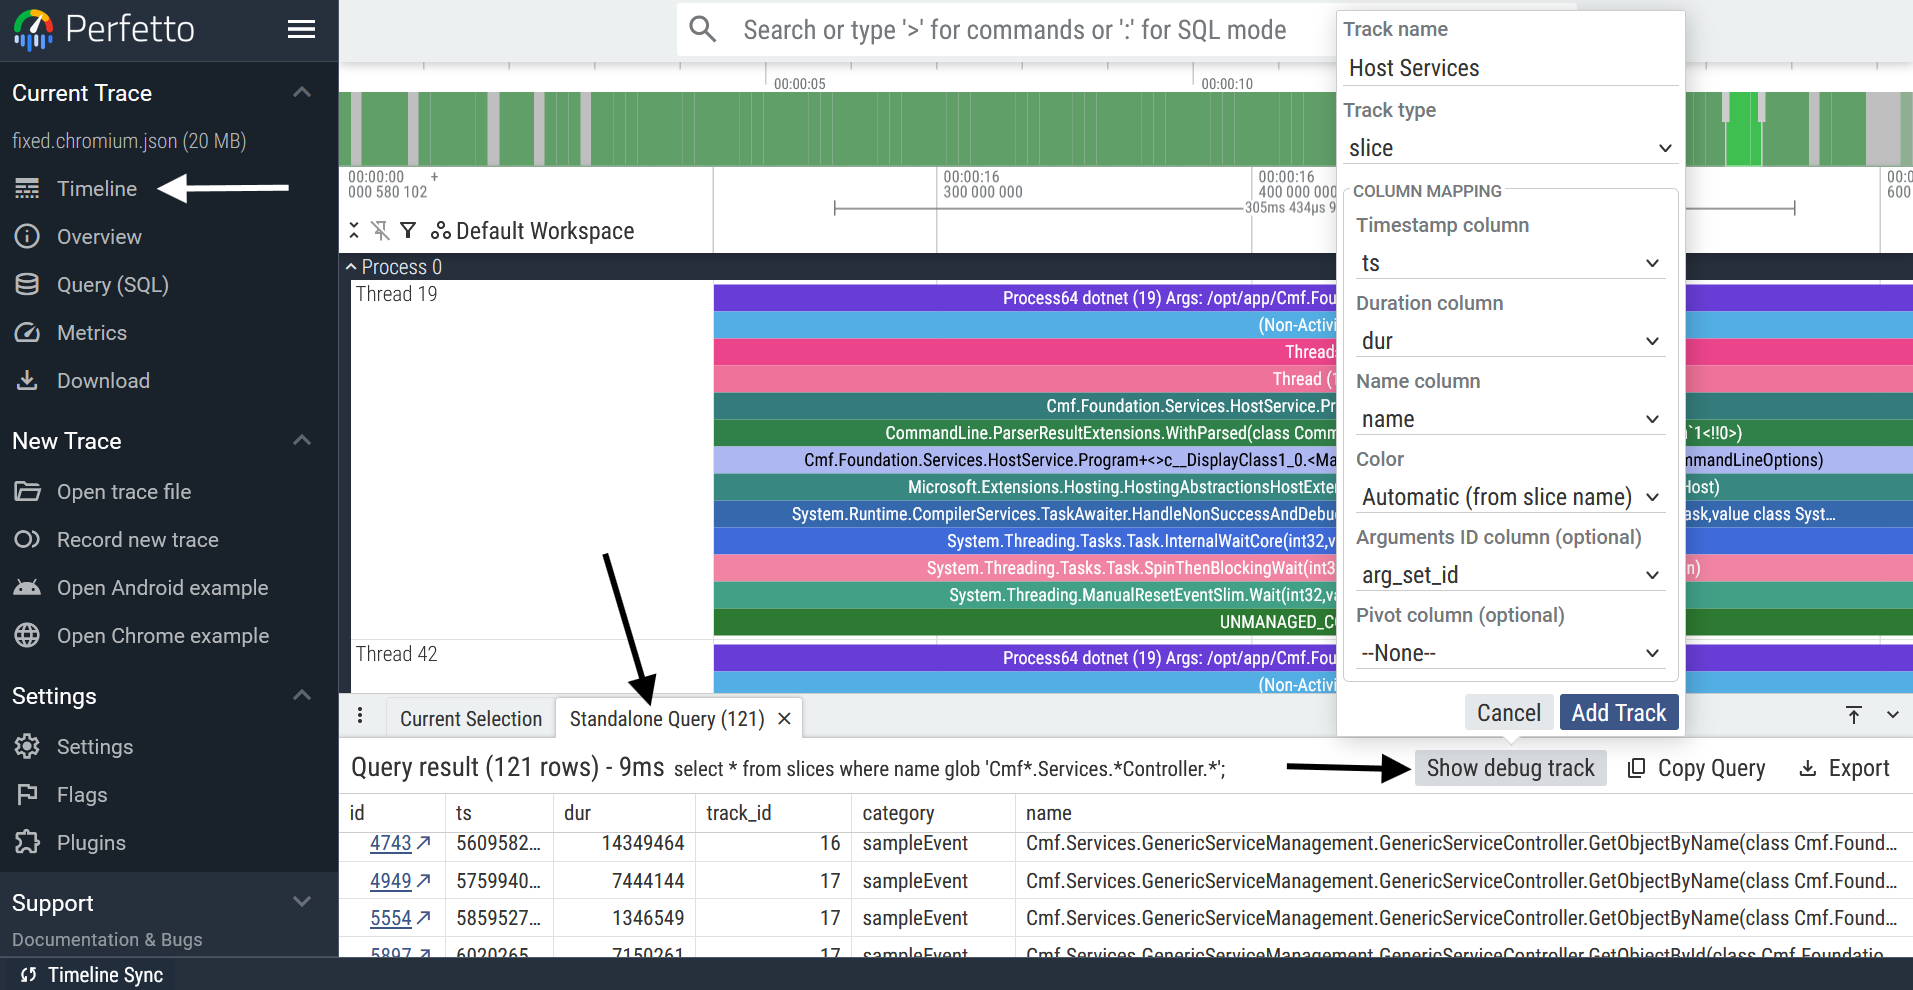Open the Pivot column dropdown
Screen dimensions: 1913x990
pyautogui.click(x=1508, y=652)
